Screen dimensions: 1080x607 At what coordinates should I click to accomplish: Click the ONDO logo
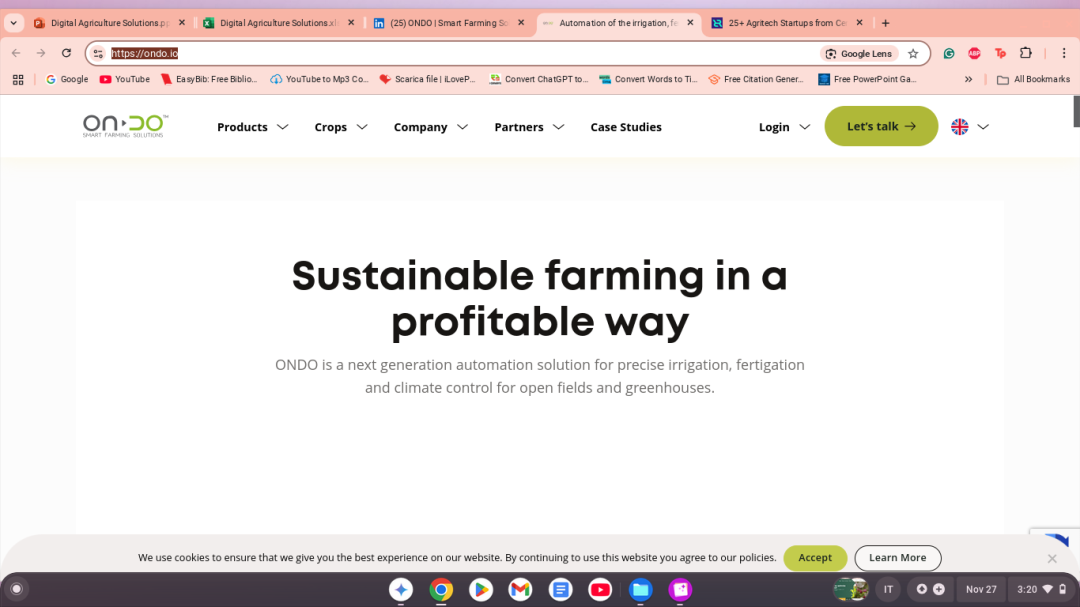pos(125,125)
